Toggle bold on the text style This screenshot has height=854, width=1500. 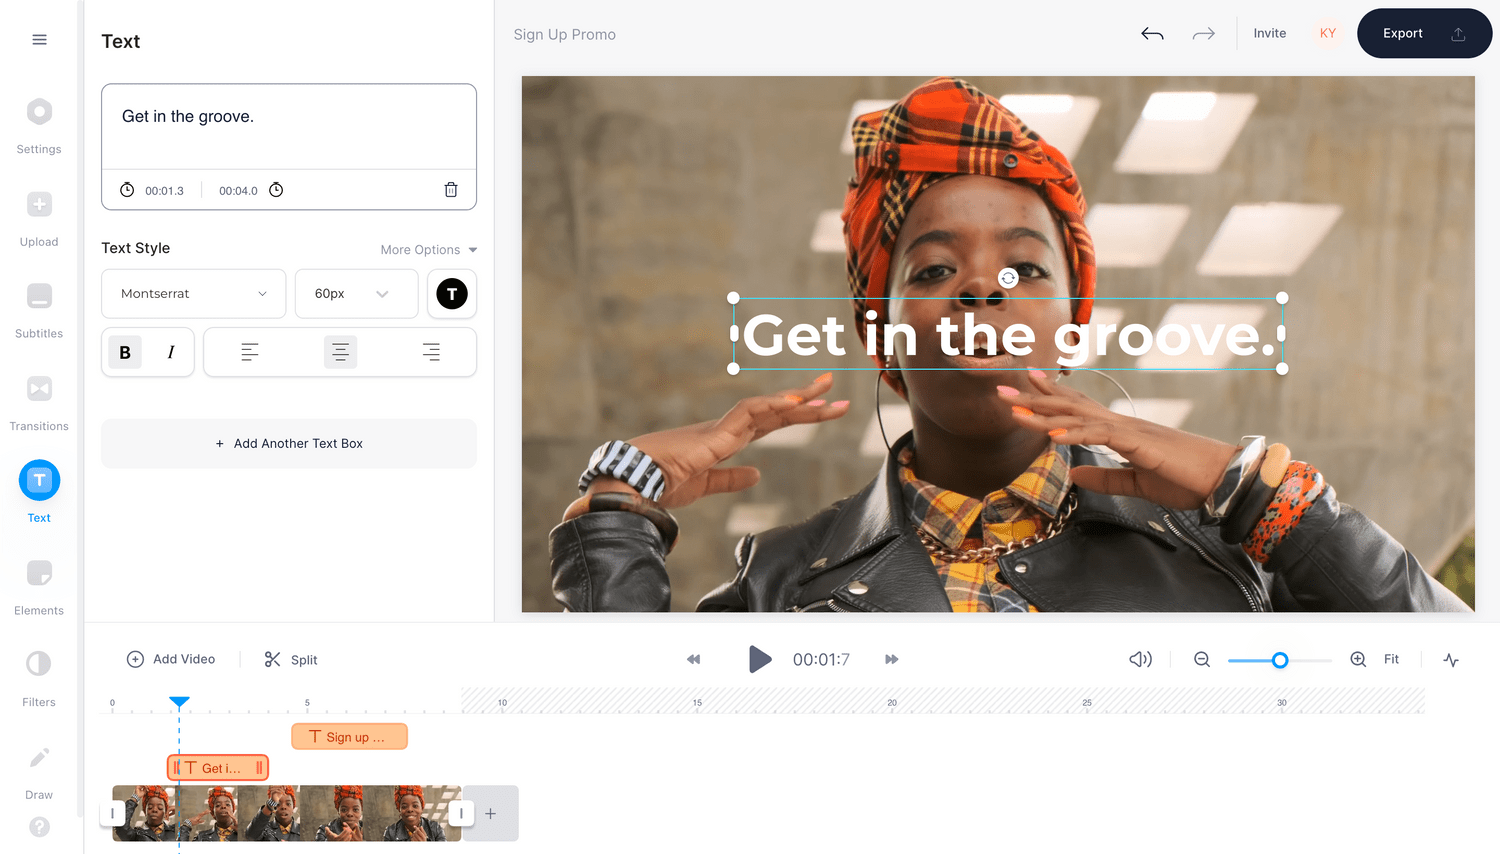click(125, 352)
